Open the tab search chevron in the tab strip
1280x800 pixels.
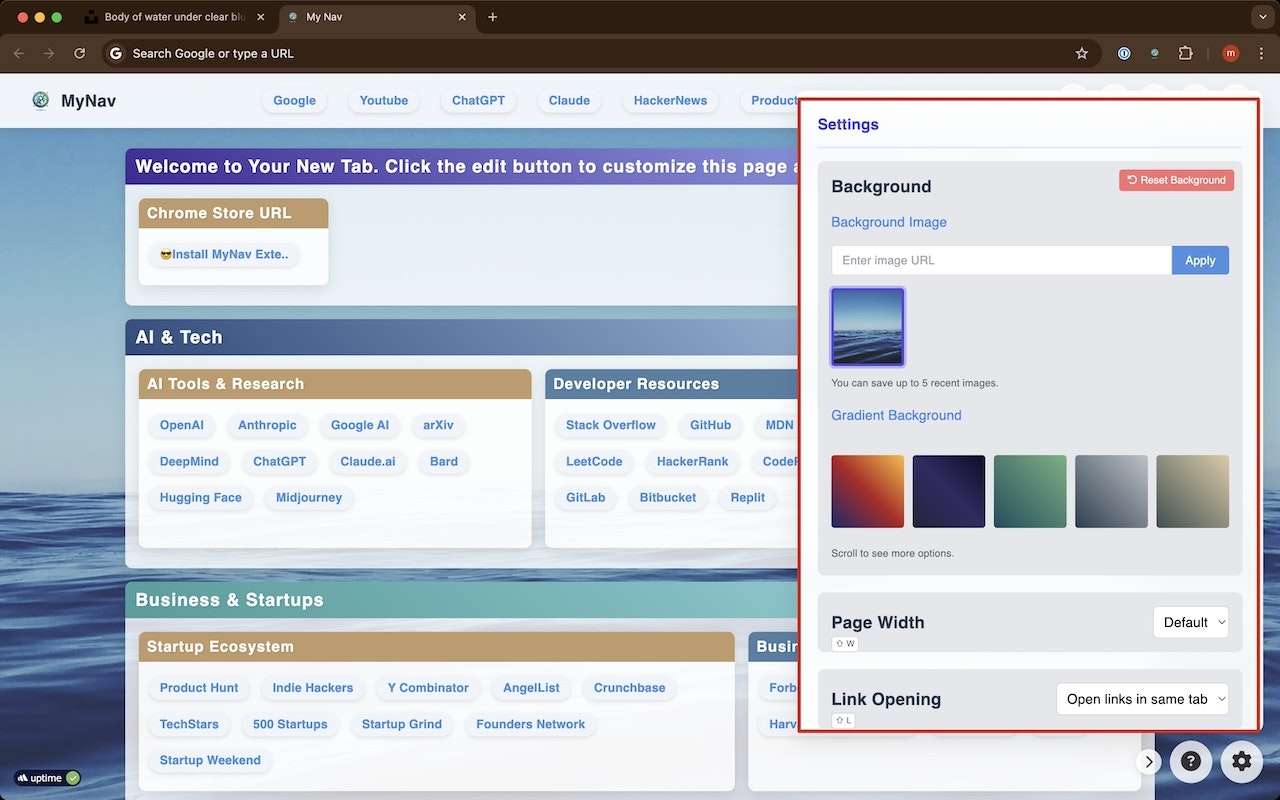tap(1261, 17)
